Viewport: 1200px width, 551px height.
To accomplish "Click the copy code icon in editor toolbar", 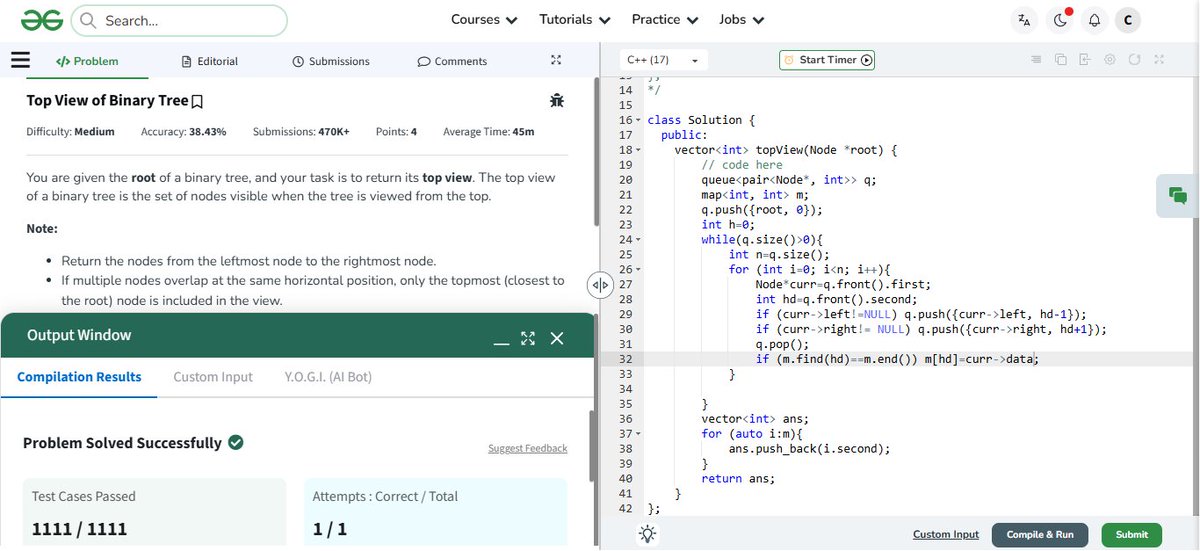I will (1061, 60).
